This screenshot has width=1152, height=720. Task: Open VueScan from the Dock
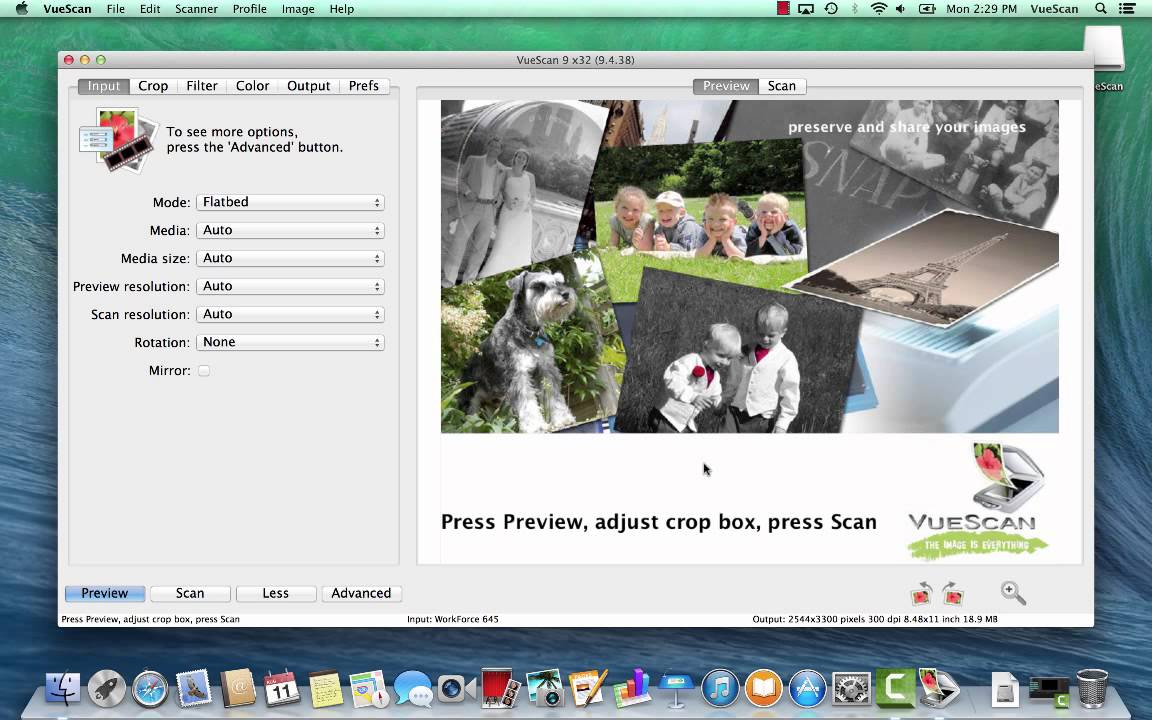[x=939, y=688]
